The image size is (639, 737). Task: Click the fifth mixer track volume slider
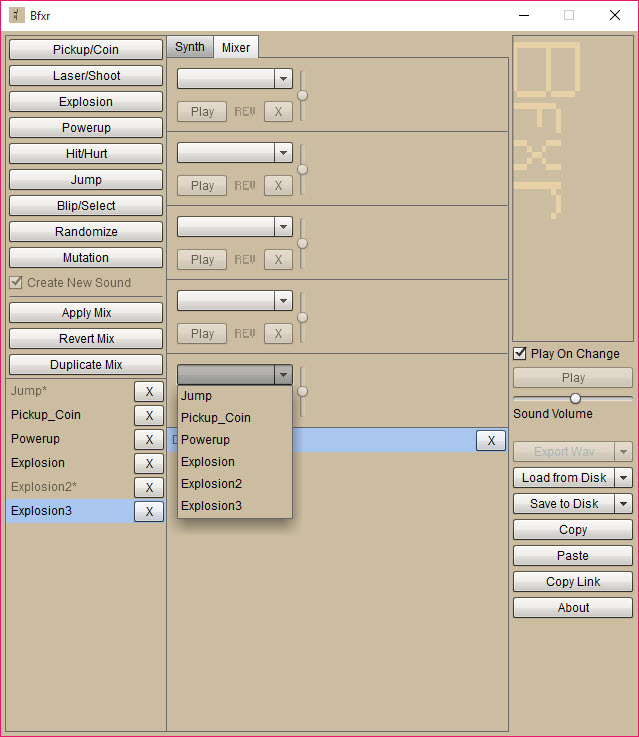(303, 391)
